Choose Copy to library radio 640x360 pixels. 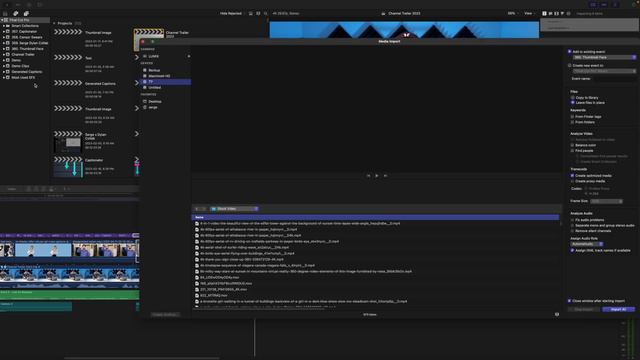pyautogui.click(x=573, y=98)
